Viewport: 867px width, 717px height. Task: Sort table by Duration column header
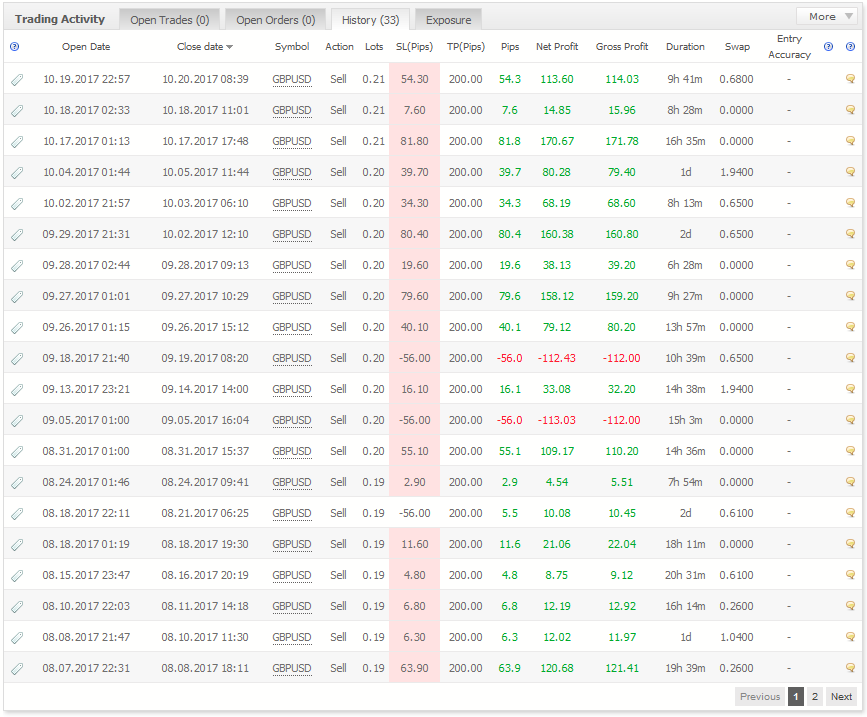685,47
